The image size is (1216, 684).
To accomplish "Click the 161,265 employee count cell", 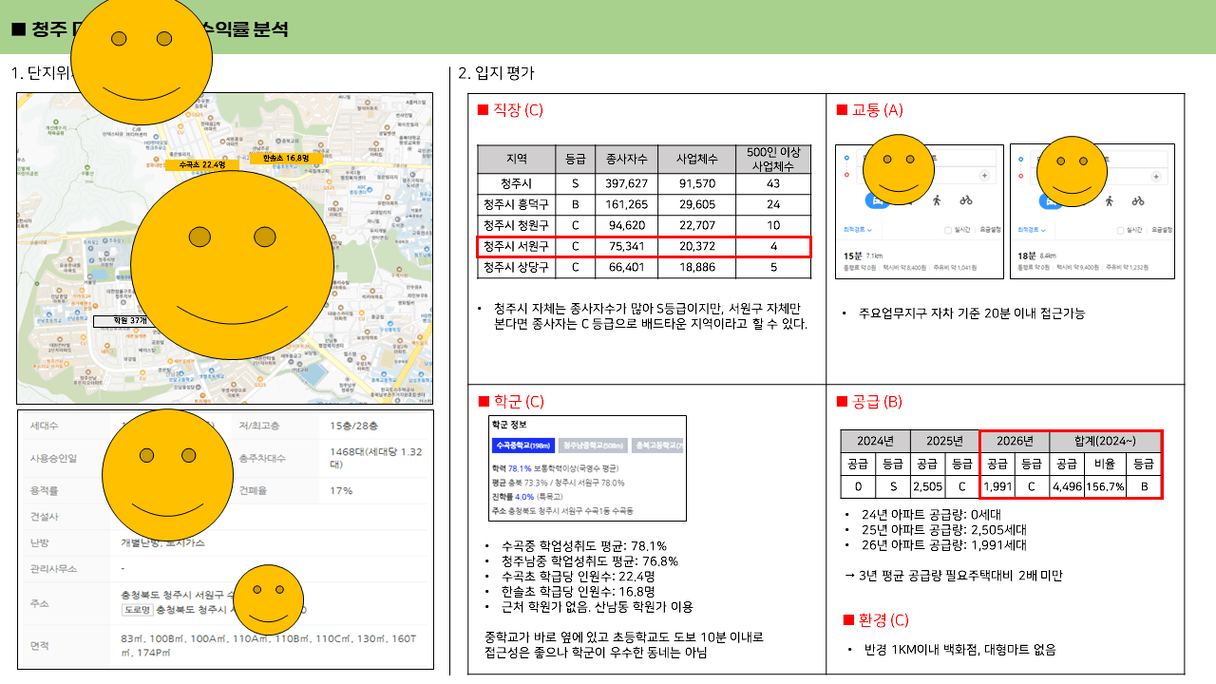I will coord(627,205).
